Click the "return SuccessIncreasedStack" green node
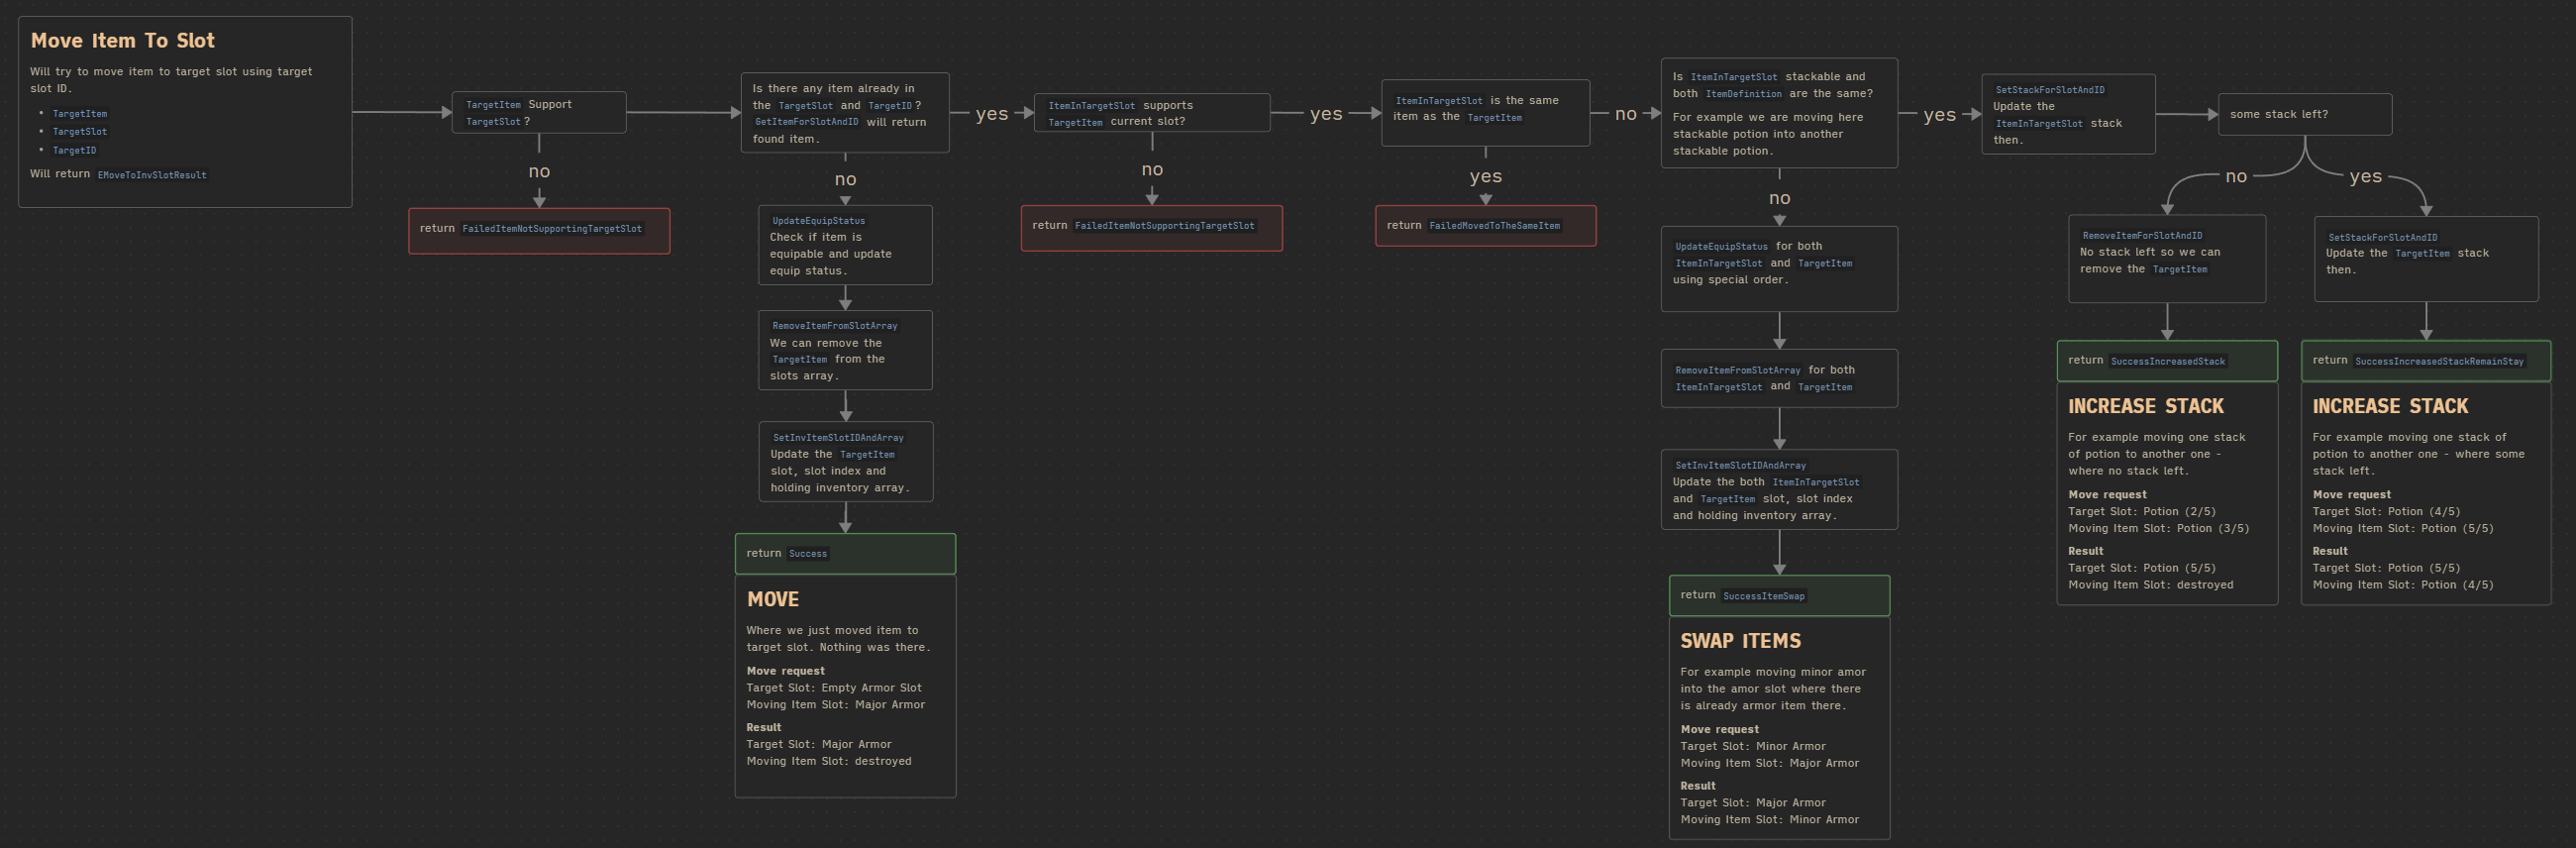Image resolution: width=2576 pixels, height=848 pixels. (2166, 361)
